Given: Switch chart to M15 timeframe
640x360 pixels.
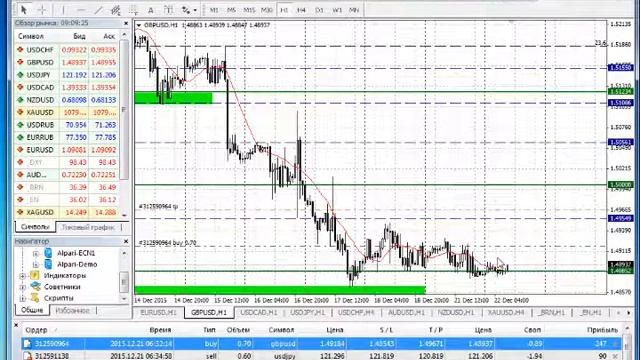Looking at the screenshot, I should [249, 10].
